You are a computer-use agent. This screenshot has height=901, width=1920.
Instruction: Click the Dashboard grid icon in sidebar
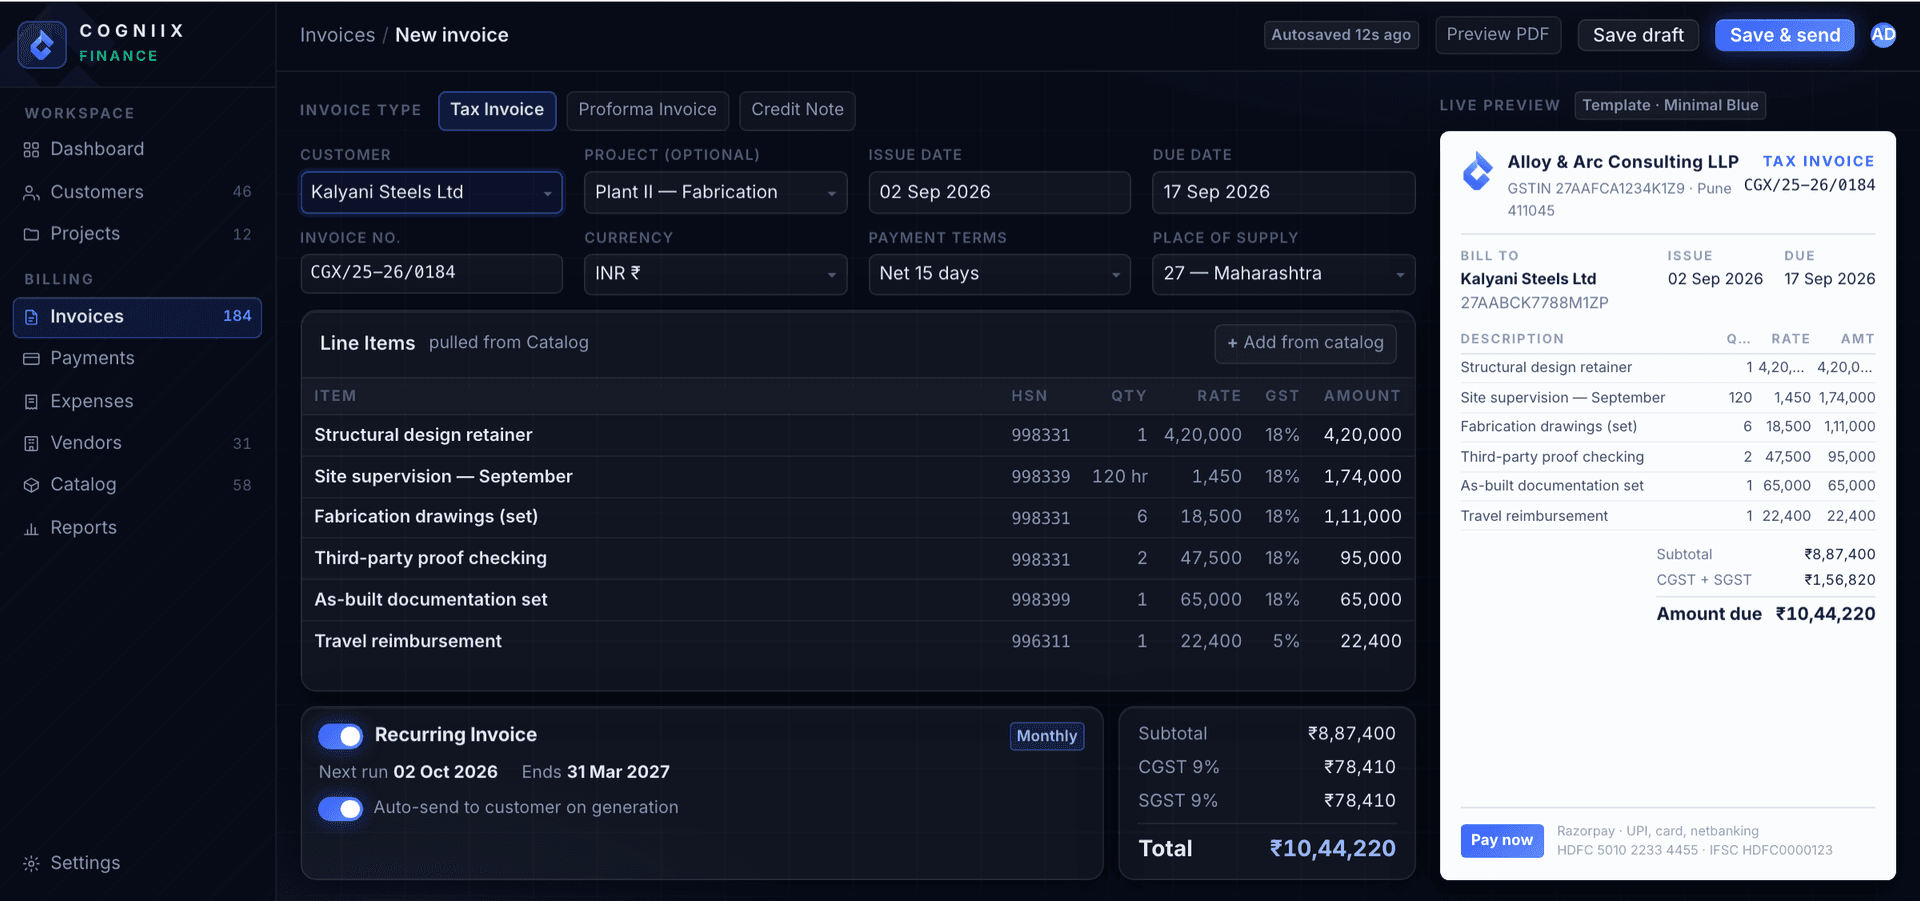pos(31,150)
